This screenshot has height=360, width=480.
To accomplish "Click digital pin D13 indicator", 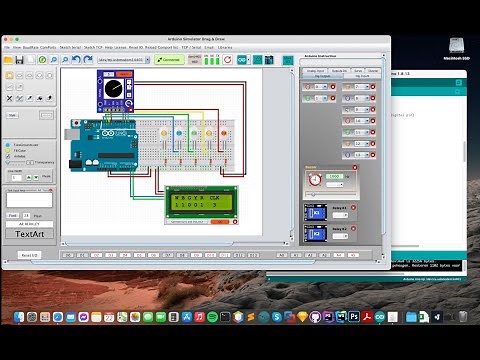I will (x=253, y=255).
